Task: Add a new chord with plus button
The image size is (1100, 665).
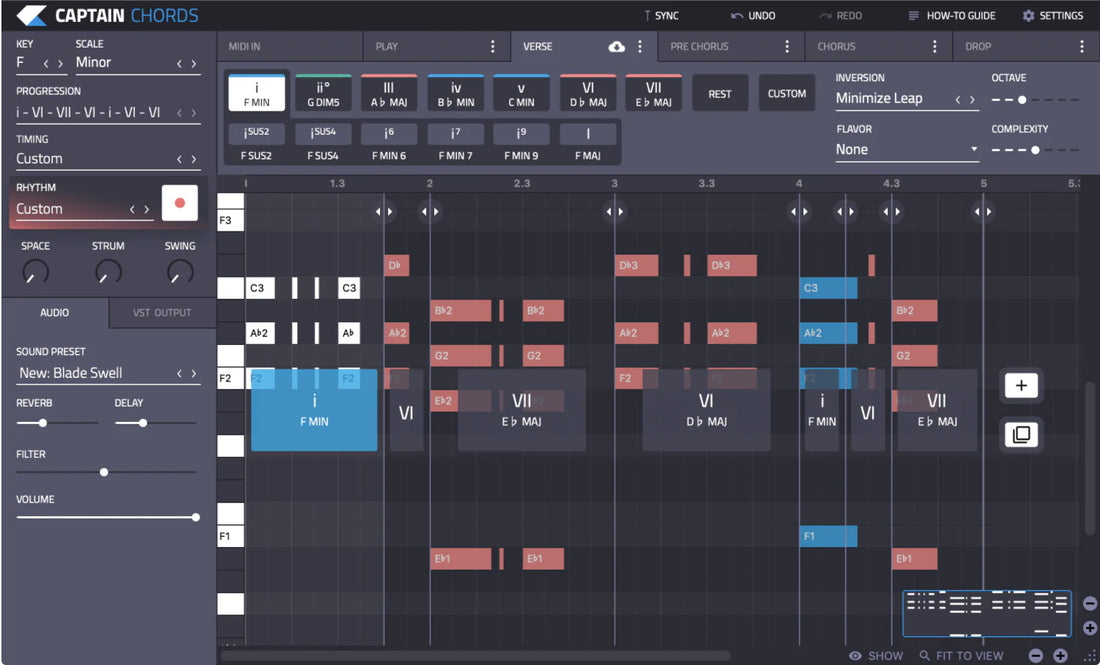Action: click(1021, 385)
